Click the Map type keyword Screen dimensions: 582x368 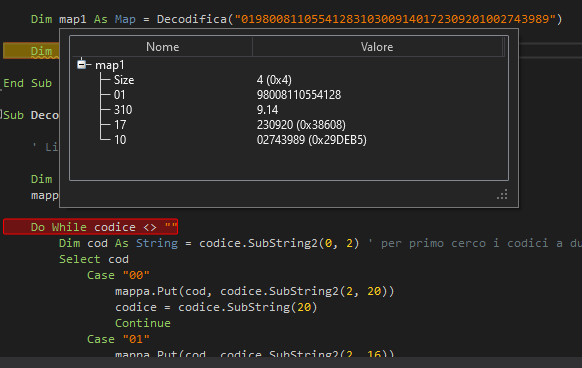125,19
